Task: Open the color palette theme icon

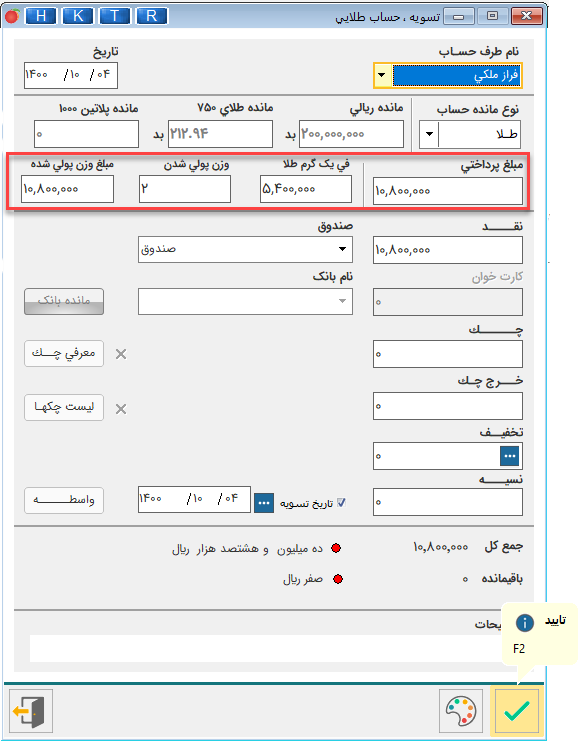Action: tap(461, 711)
